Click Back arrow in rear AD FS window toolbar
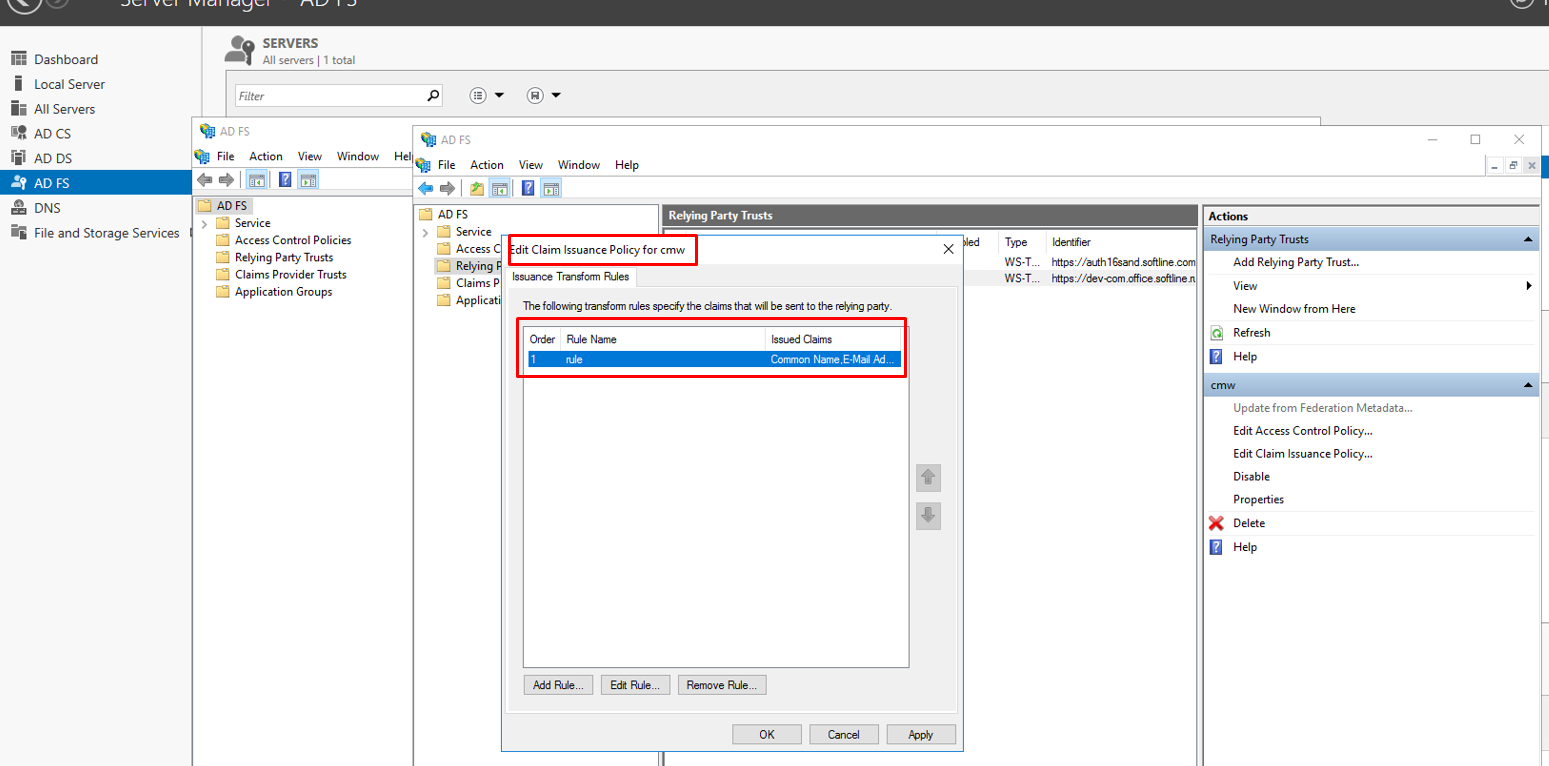 204,180
